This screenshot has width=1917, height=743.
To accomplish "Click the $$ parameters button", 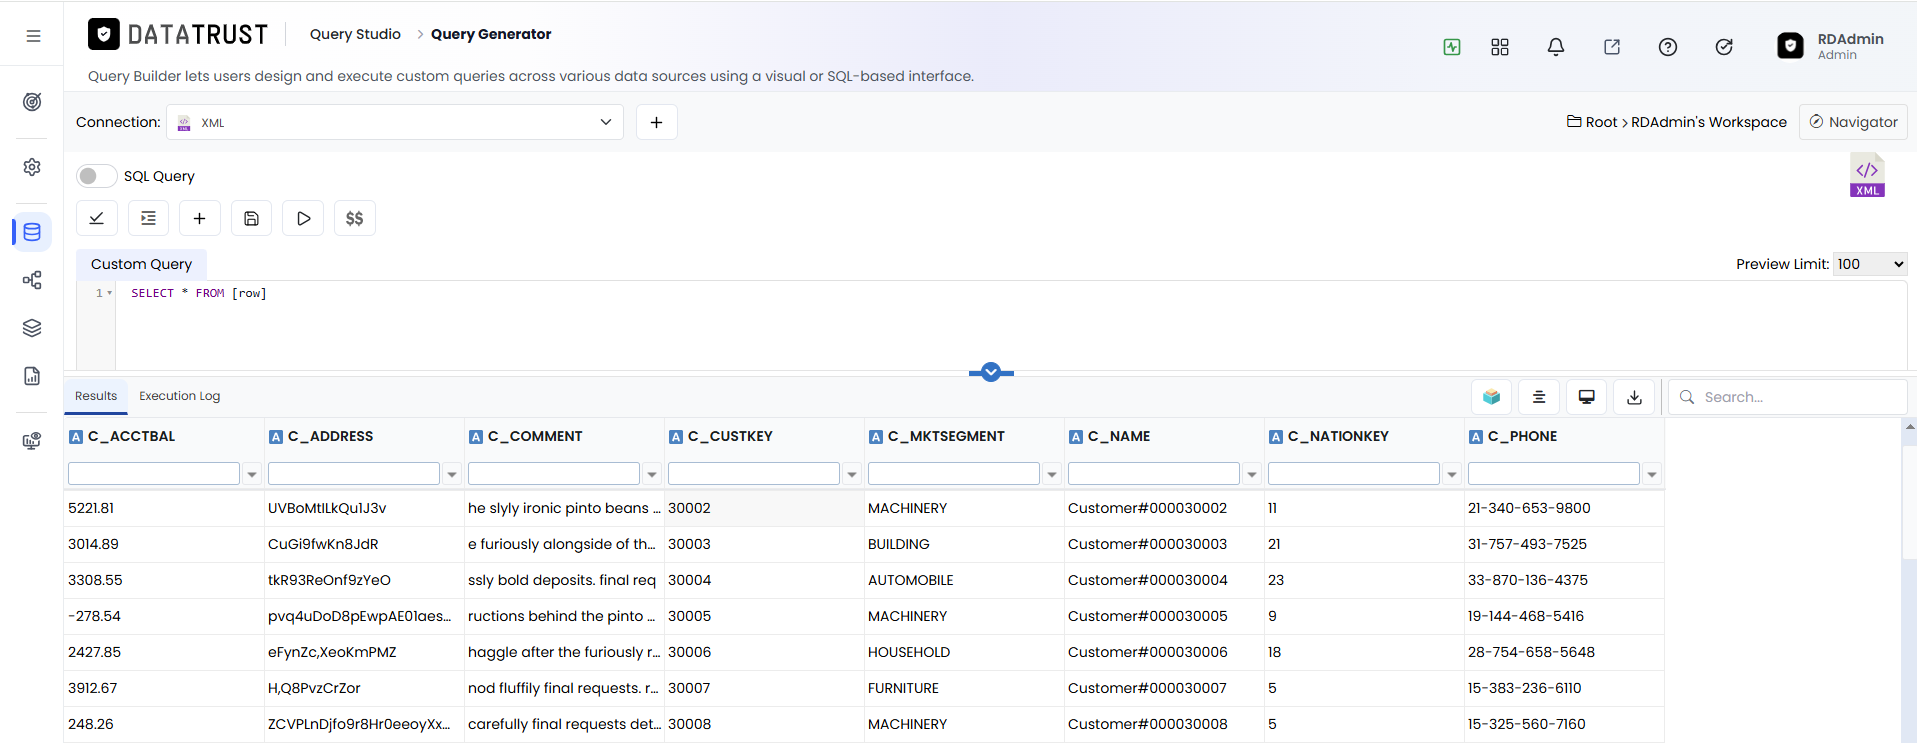I will (x=355, y=218).
